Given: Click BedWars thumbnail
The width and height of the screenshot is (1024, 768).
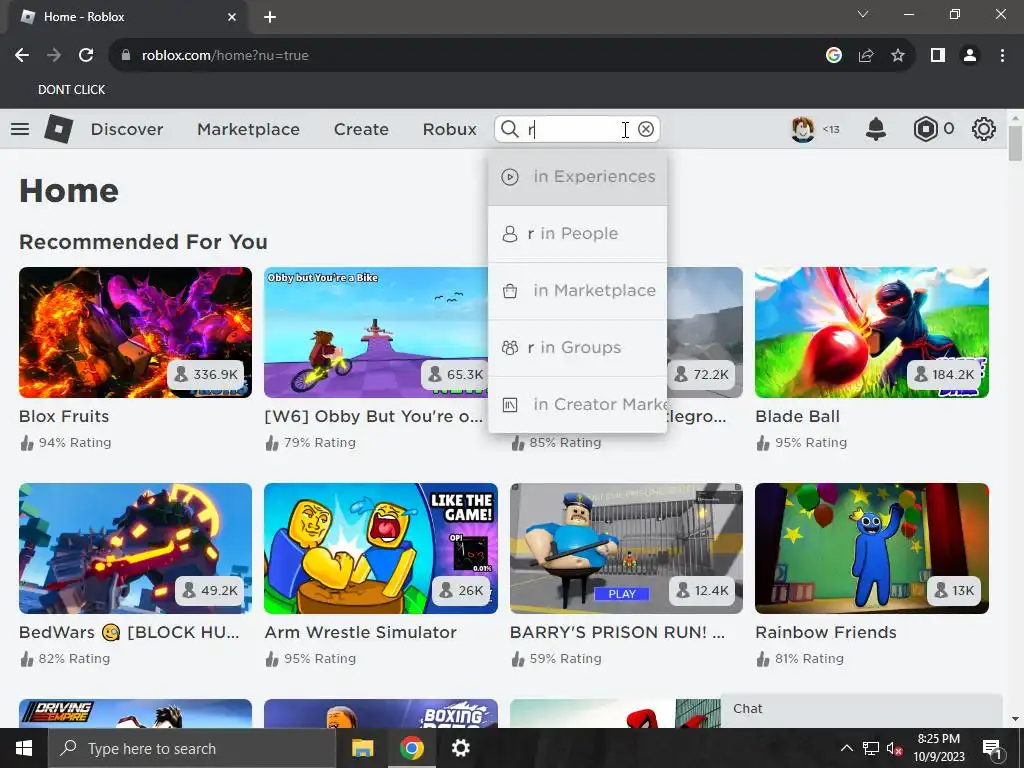Looking at the screenshot, I should coord(135,549).
